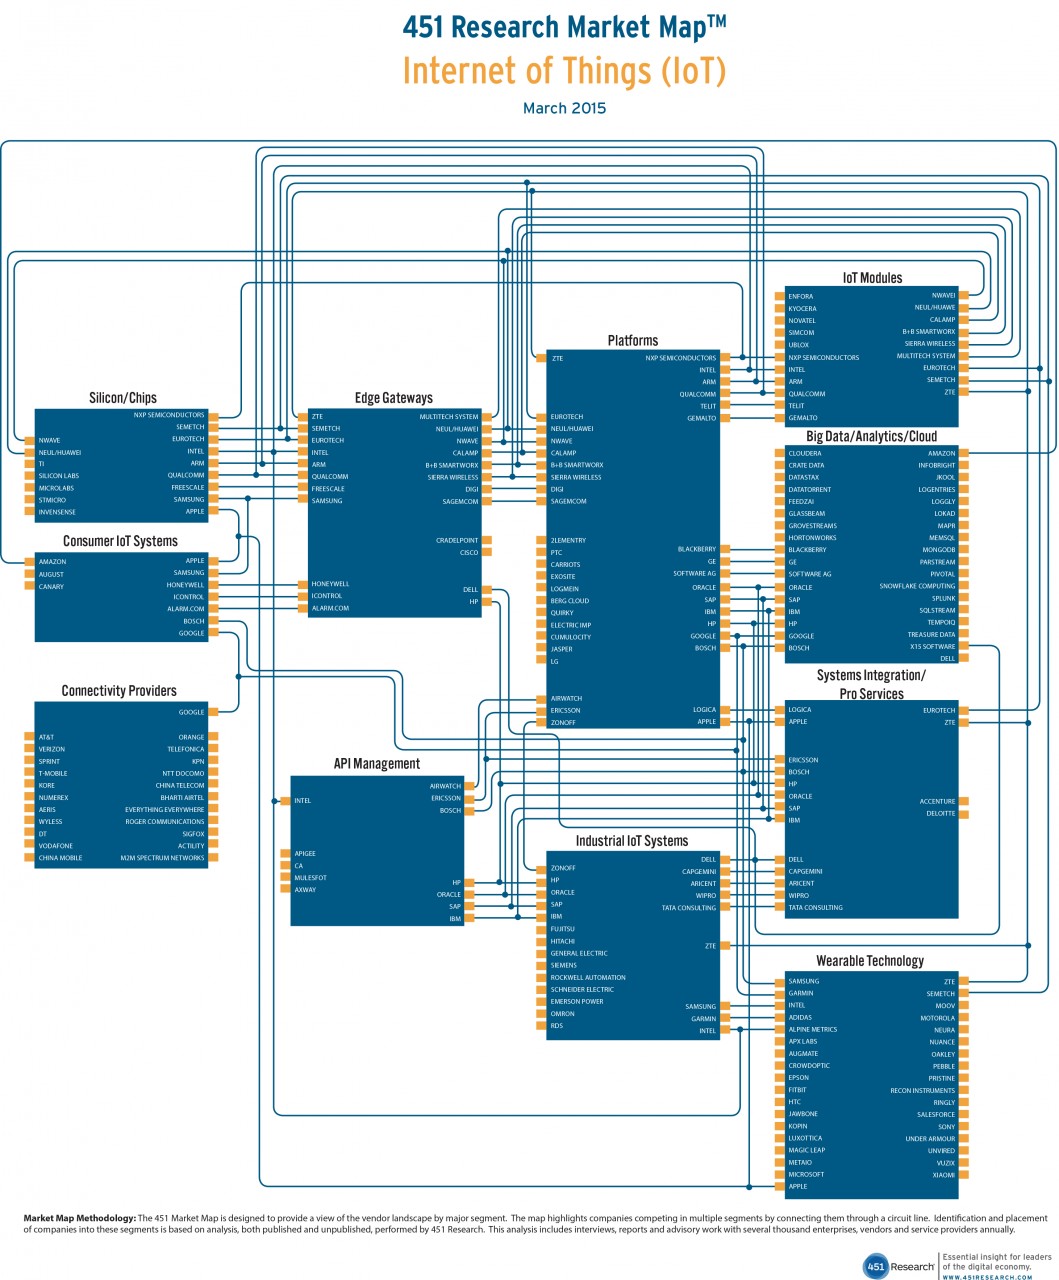This screenshot has width=1059, height=1280.
Task: Select SIGFOX in Connectivity Providers
Action: click(x=193, y=834)
